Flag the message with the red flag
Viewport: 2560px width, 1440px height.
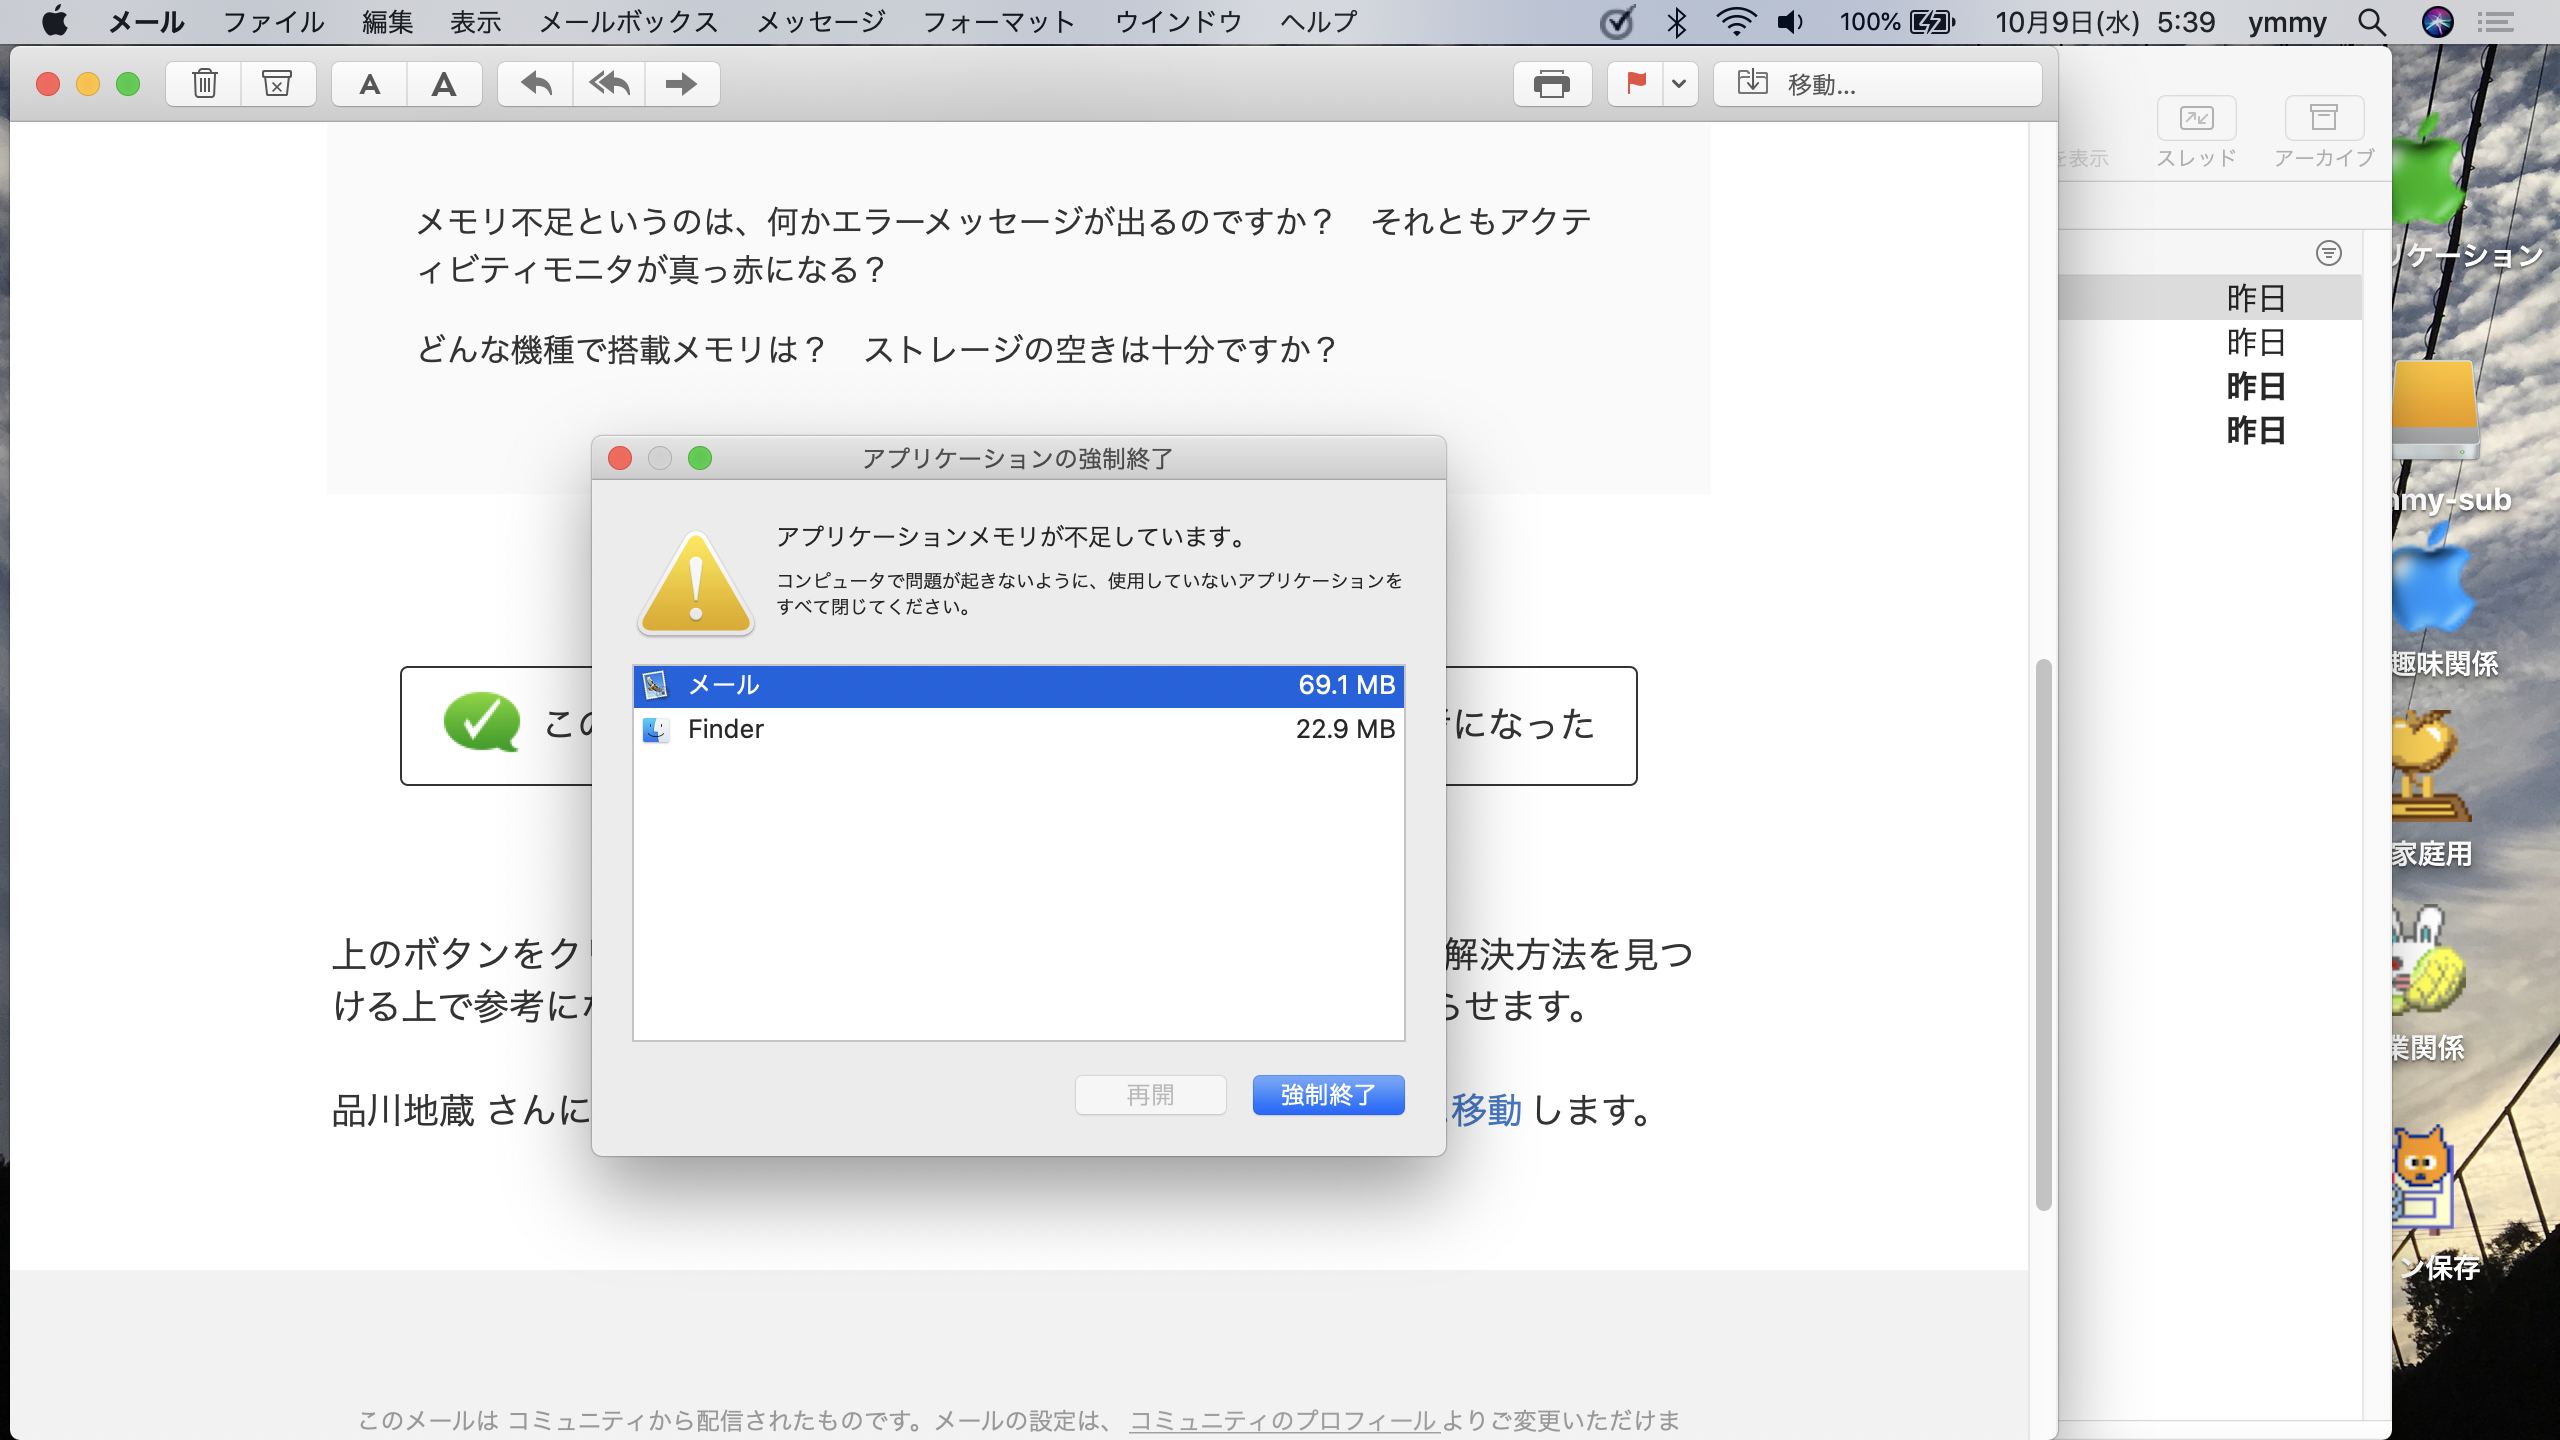[x=1636, y=84]
